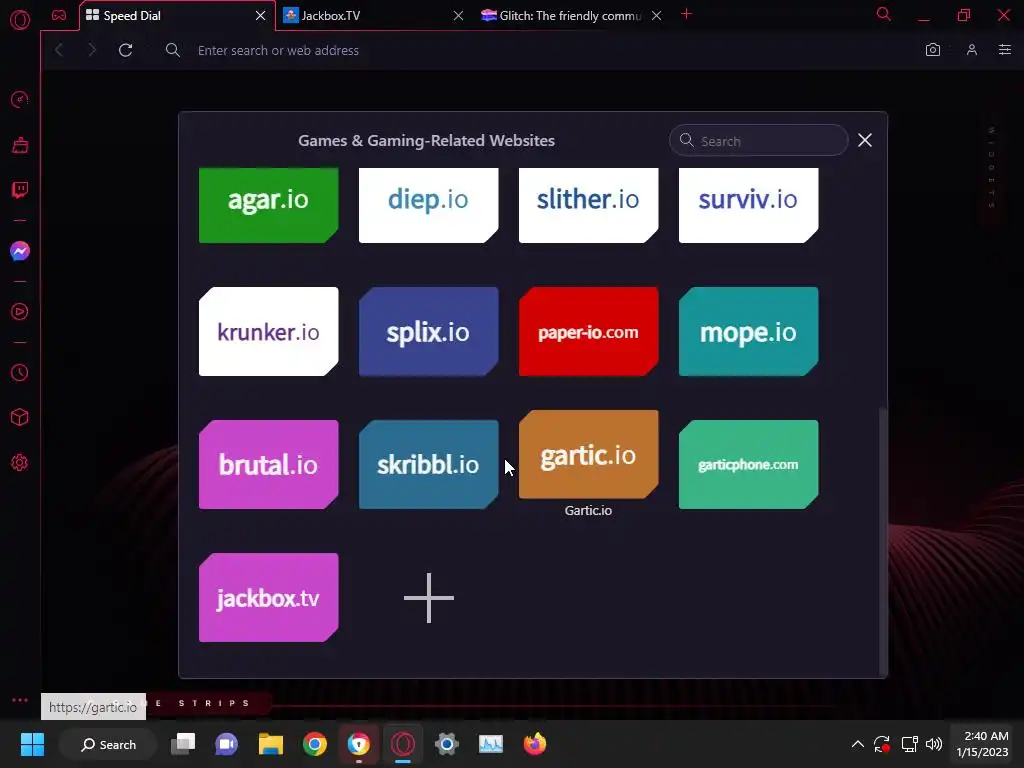Viewport: 1024px width, 768px height.
Task: Add a new site with plus tile
Action: point(428,598)
